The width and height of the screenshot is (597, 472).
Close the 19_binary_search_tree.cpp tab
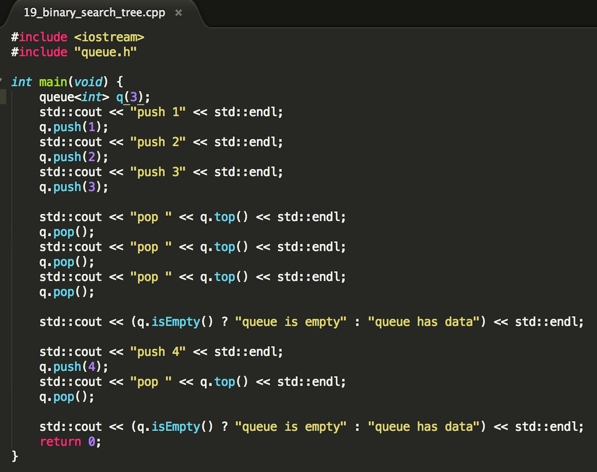coord(178,13)
